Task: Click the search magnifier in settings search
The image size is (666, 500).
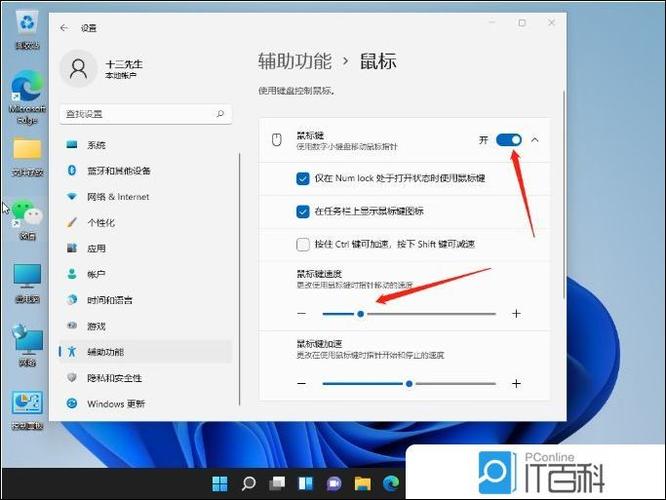Action: point(220,114)
